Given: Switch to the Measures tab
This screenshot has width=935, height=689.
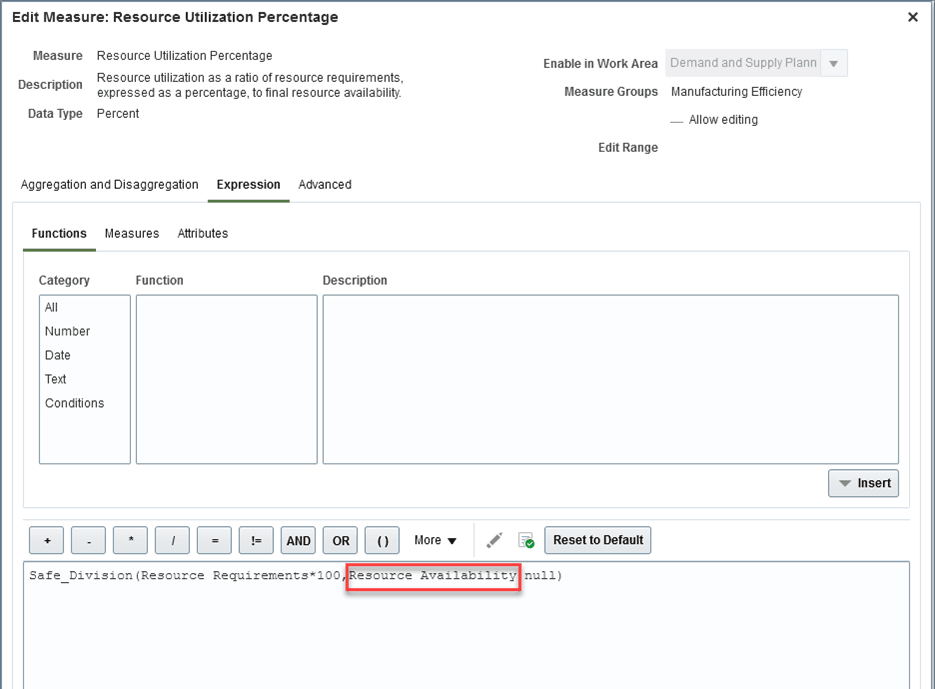Looking at the screenshot, I should pyautogui.click(x=132, y=233).
